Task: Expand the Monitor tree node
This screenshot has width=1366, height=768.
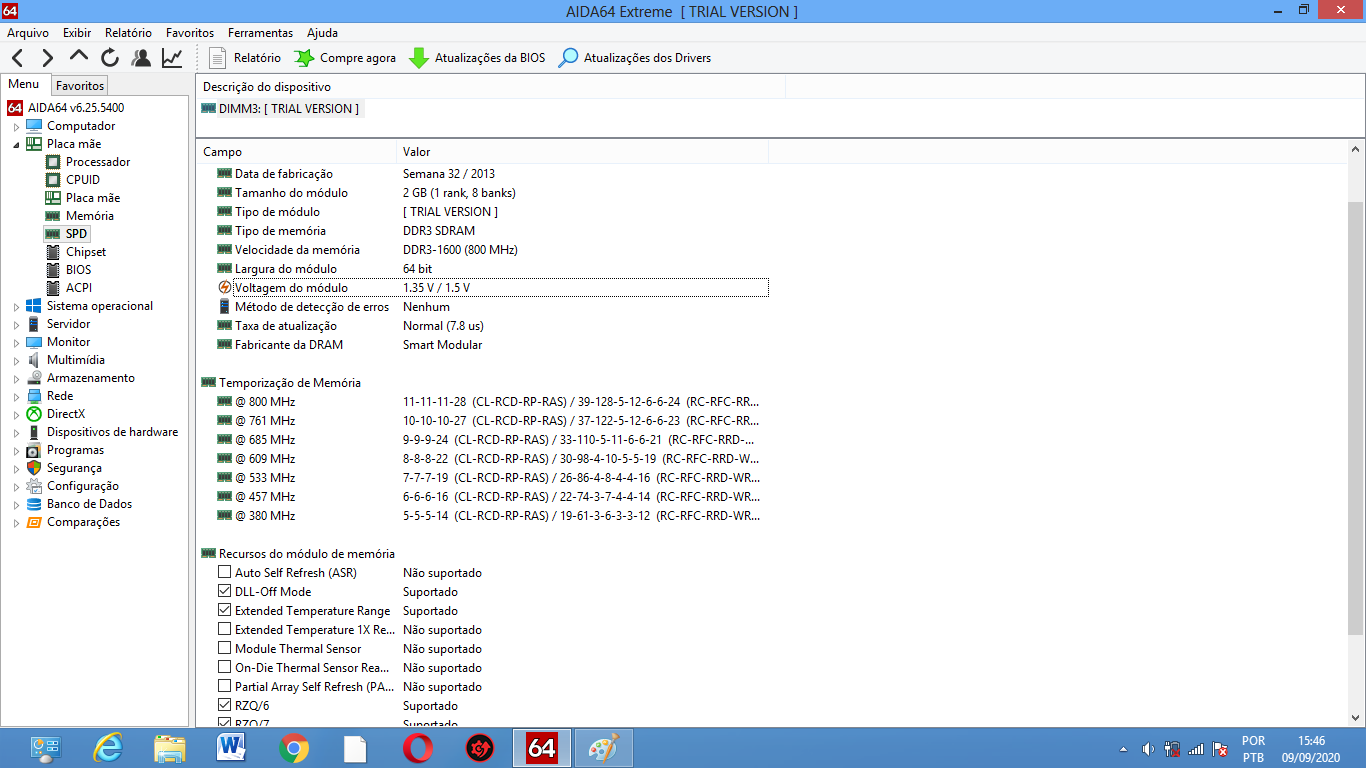Action: click(16, 343)
